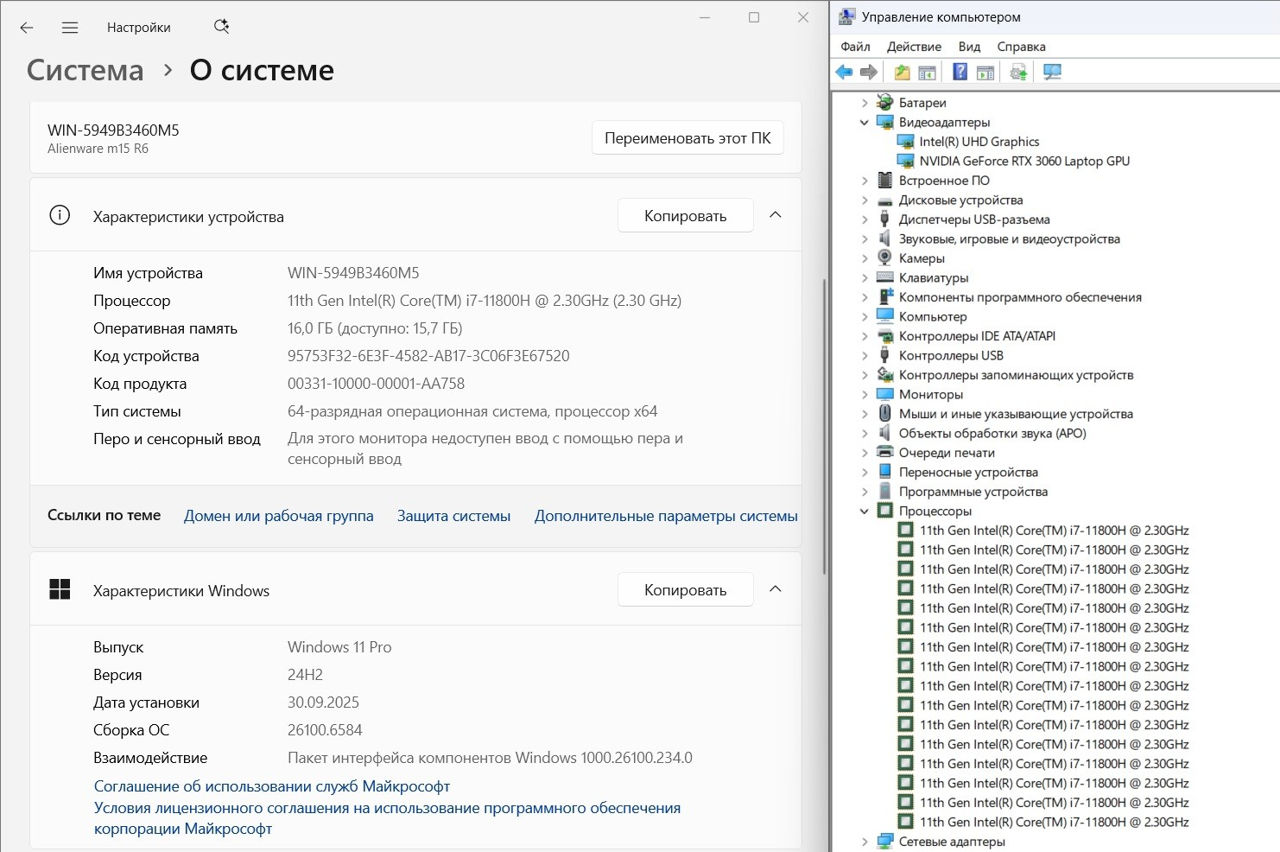Click the back arrow in Settings window
The image size is (1280, 852).
point(27,28)
